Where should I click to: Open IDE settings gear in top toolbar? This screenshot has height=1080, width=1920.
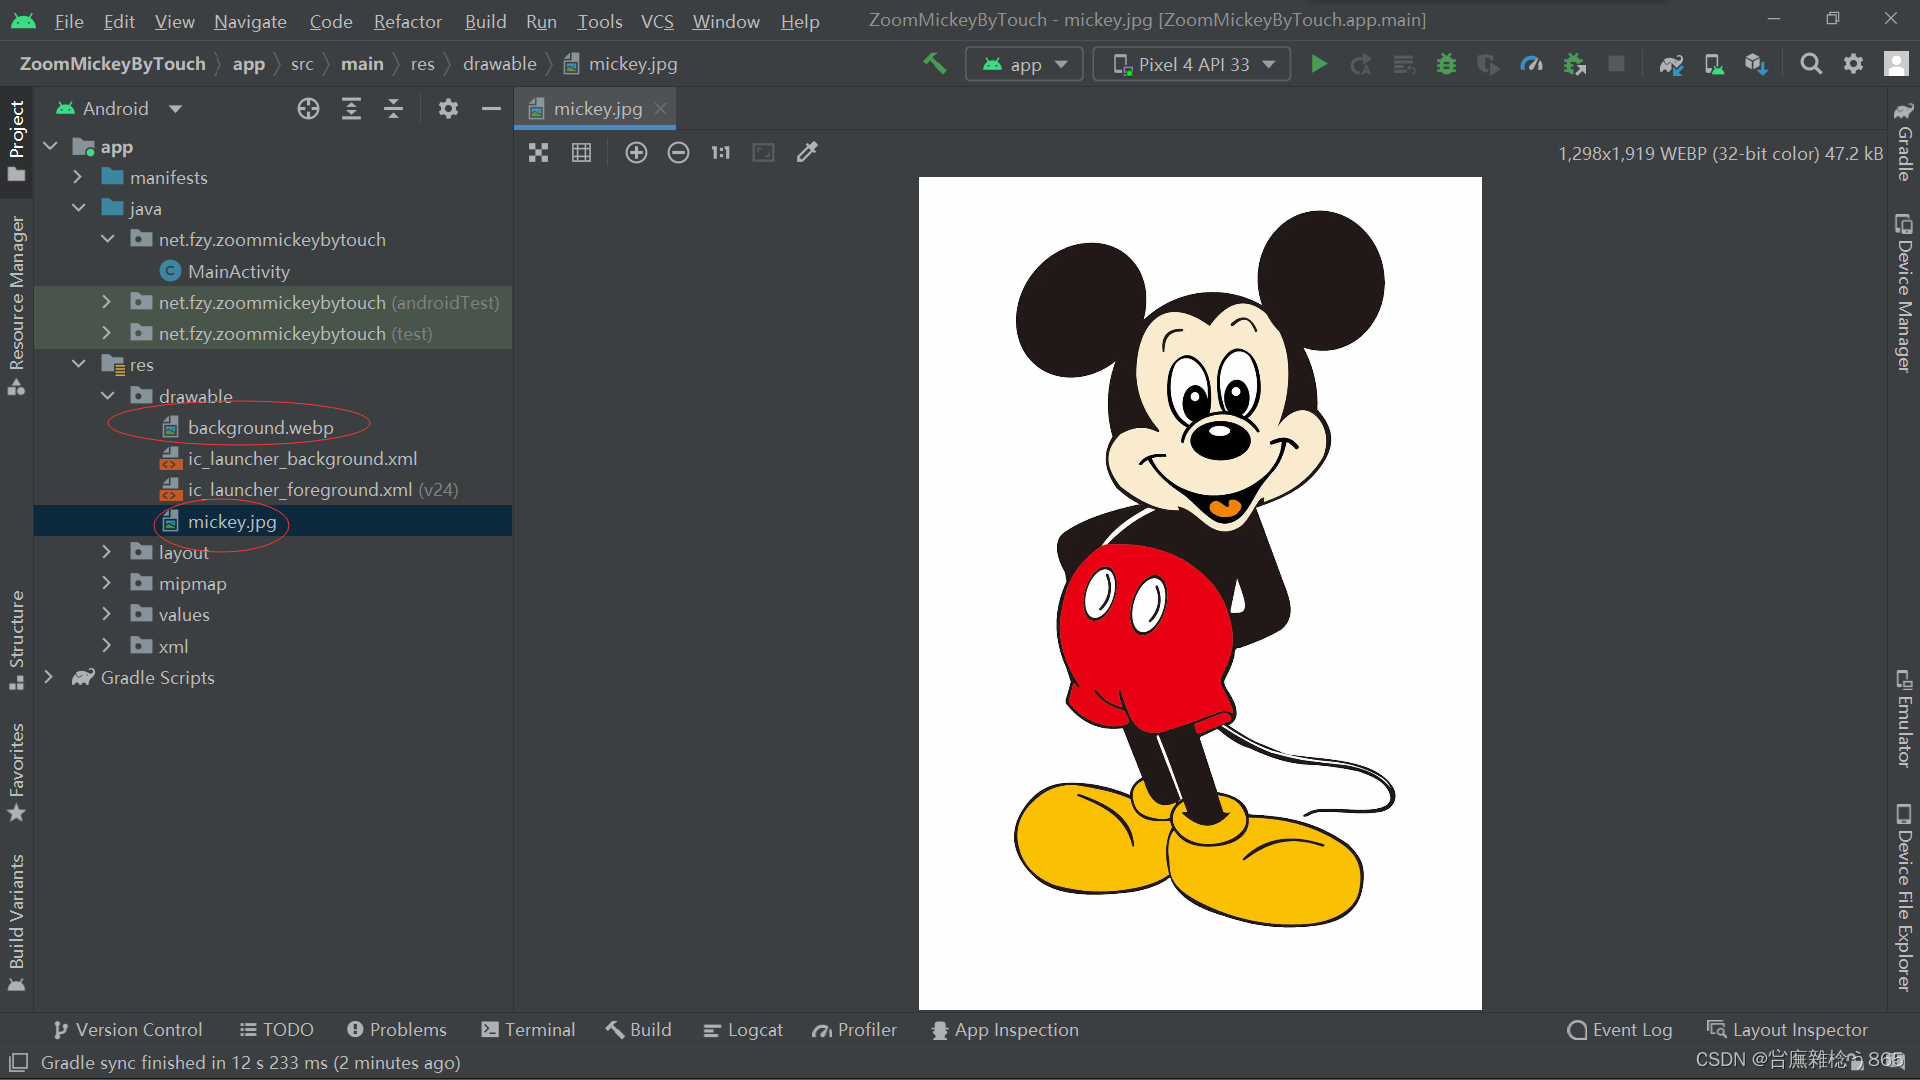(x=1853, y=64)
